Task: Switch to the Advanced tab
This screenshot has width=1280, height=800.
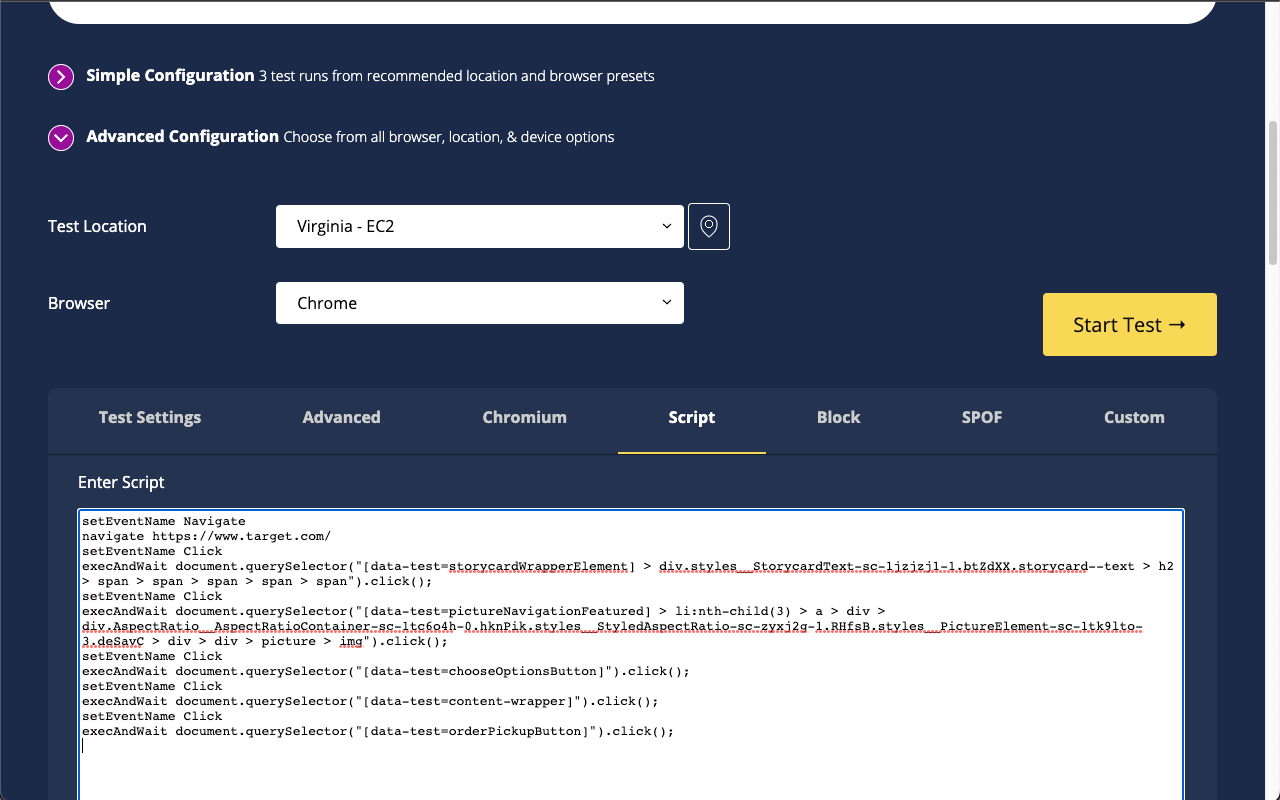Action: click(x=341, y=417)
